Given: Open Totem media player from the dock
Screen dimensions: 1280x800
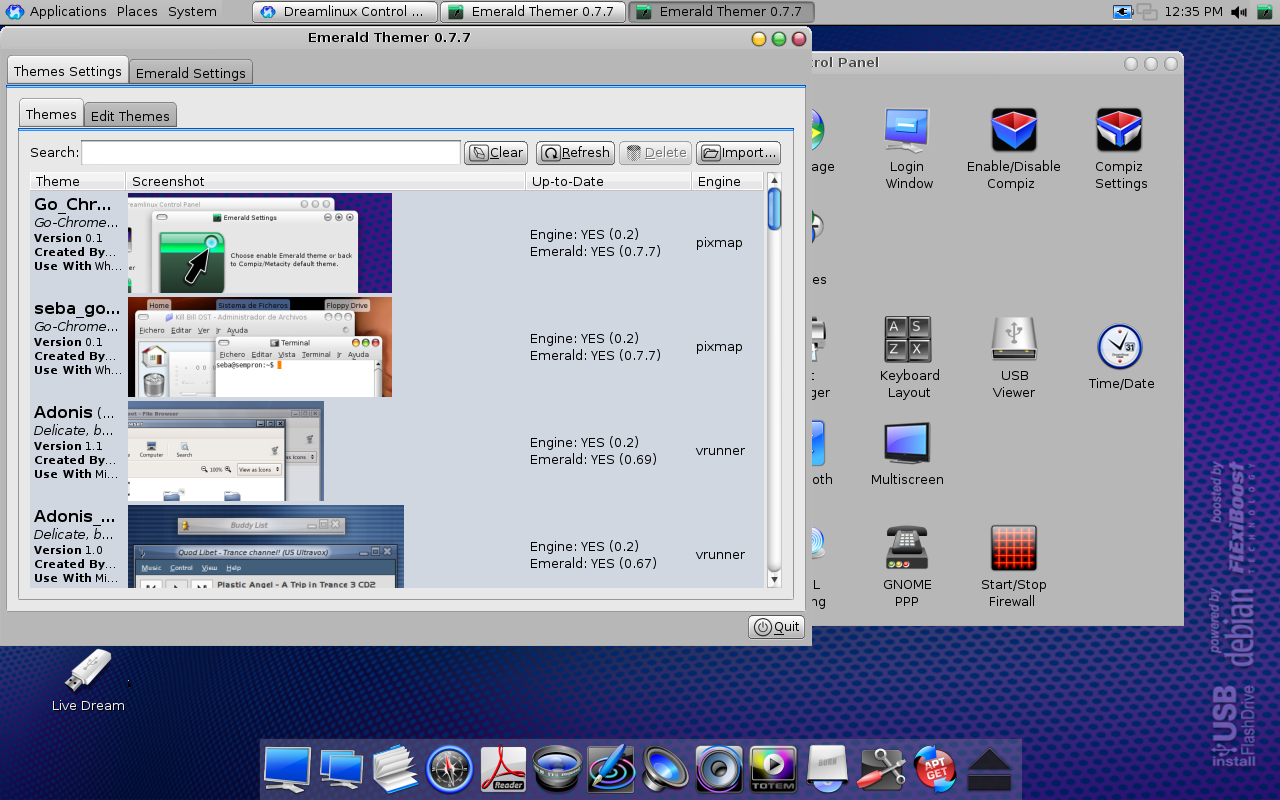Looking at the screenshot, I should [772, 770].
